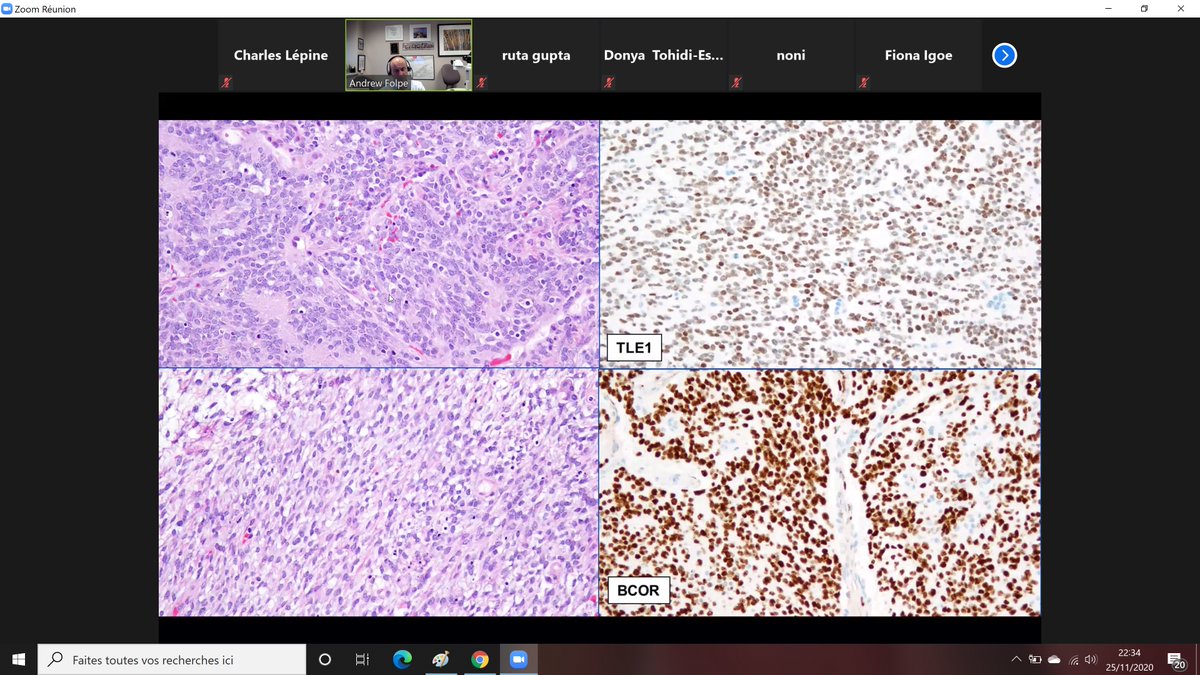Open Task View on the taskbar
Screen dimensions: 1200x675
pos(362,659)
